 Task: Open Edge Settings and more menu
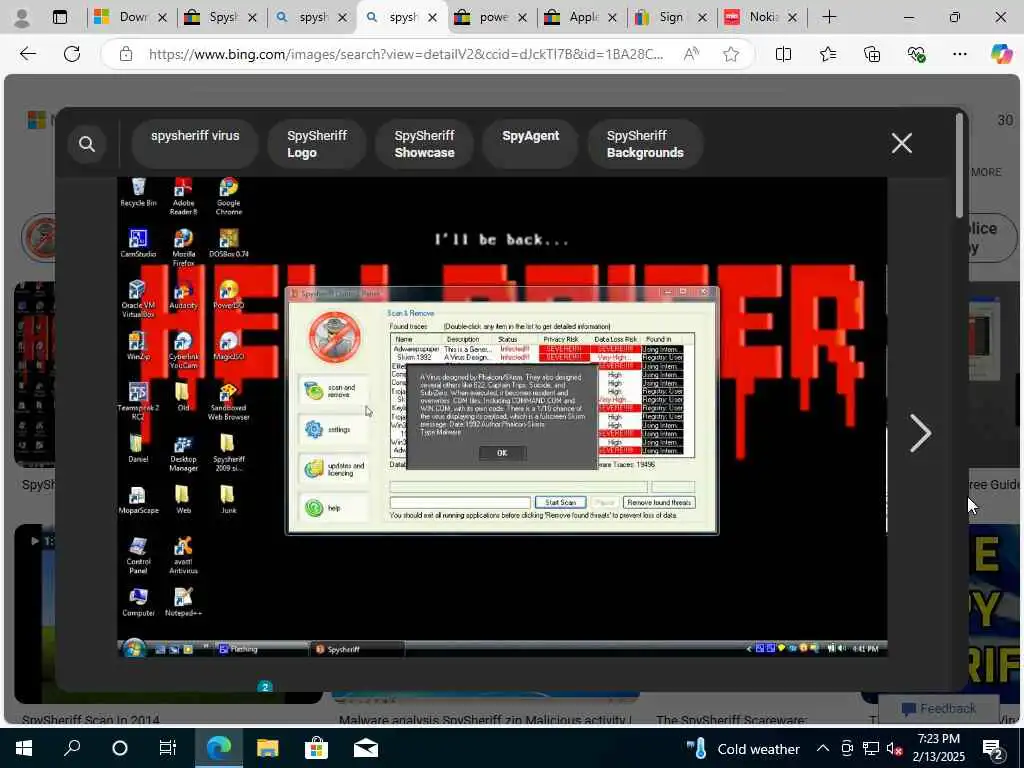click(959, 54)
